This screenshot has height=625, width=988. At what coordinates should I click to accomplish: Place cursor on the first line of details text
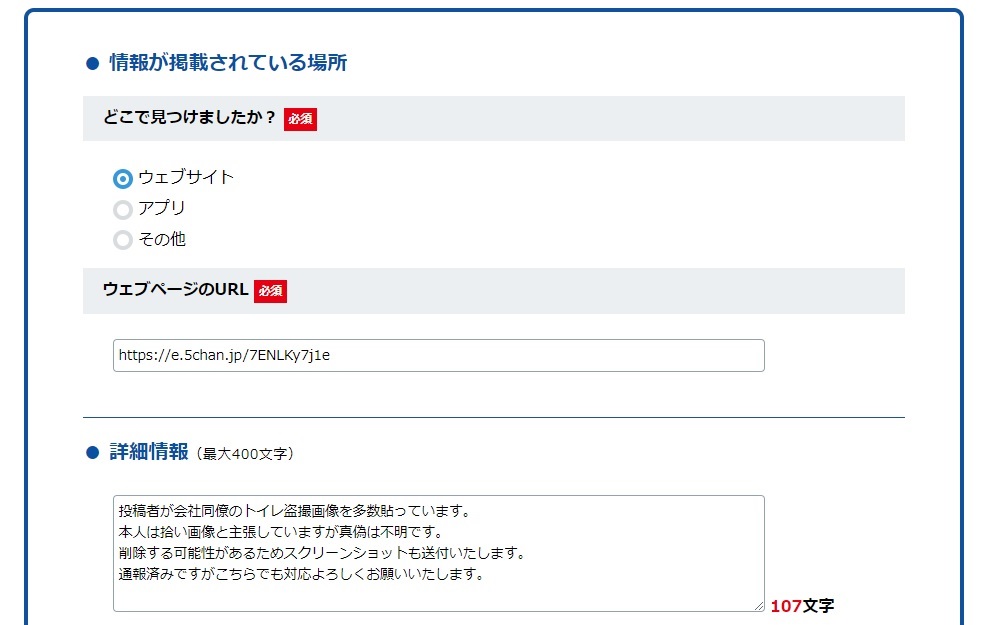coord(300,512)
